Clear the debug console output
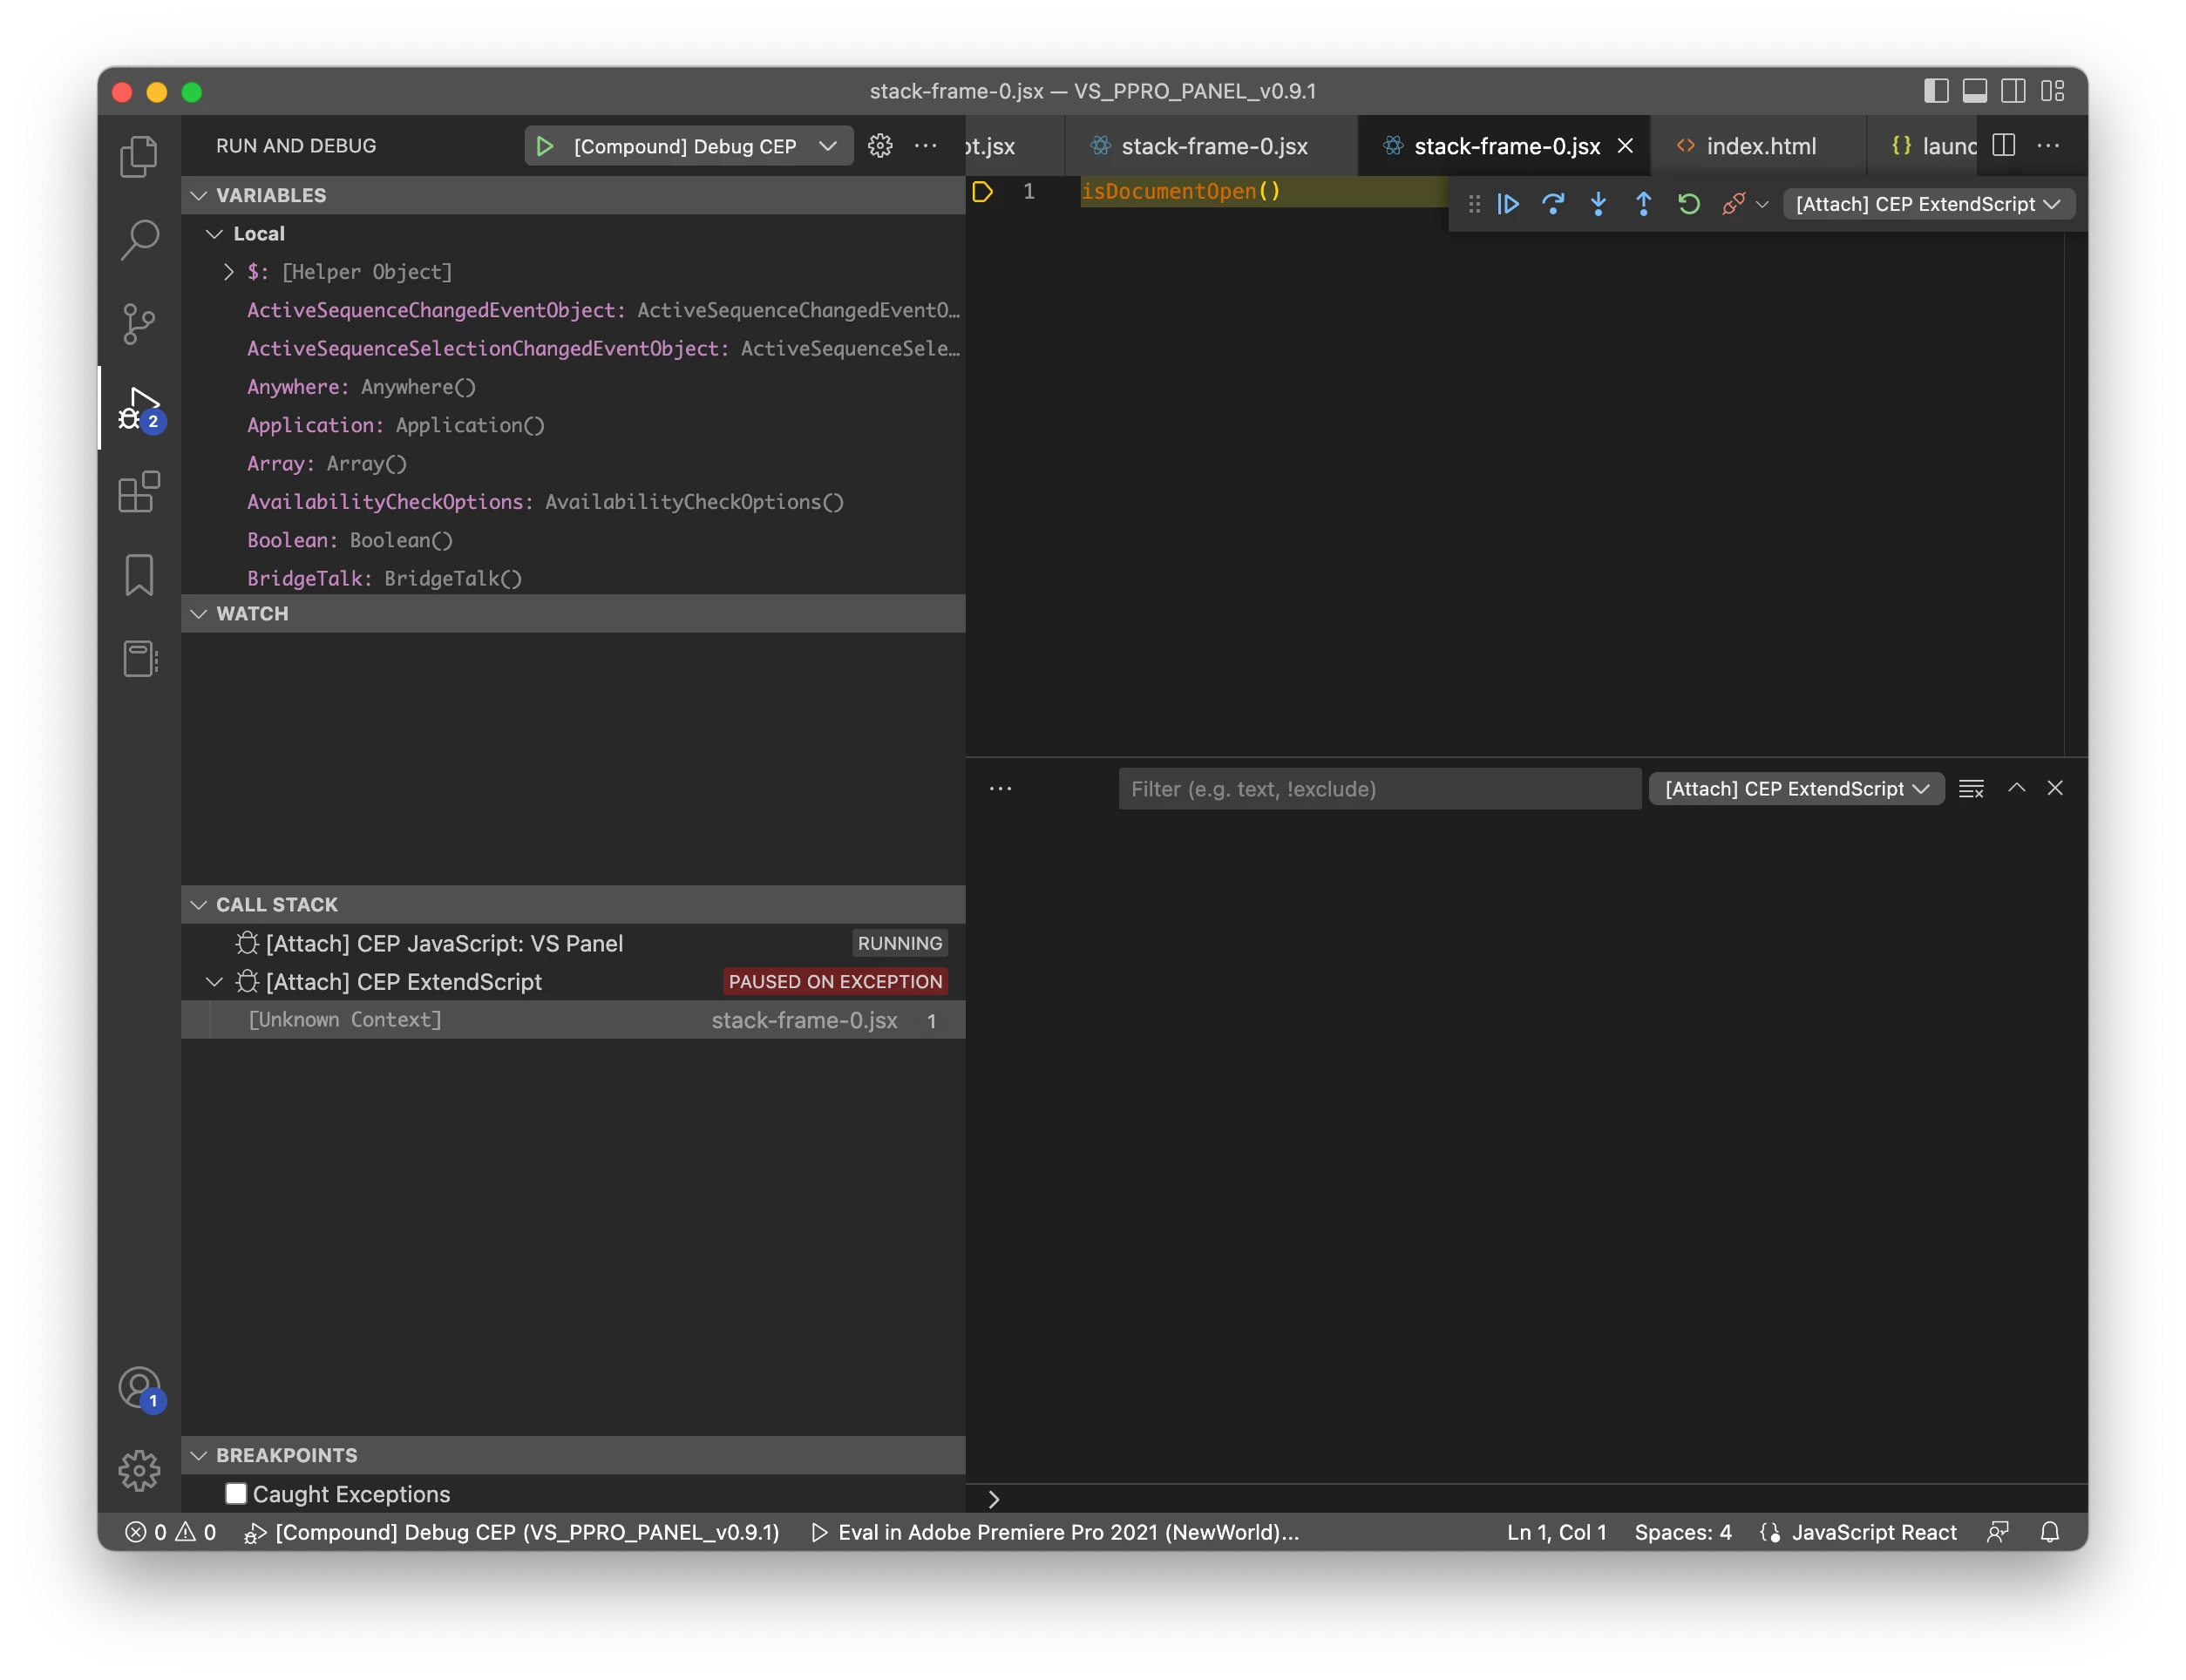Image resolution: width=2186 pixels, height=1680 pixels. tap(1971, 789)
